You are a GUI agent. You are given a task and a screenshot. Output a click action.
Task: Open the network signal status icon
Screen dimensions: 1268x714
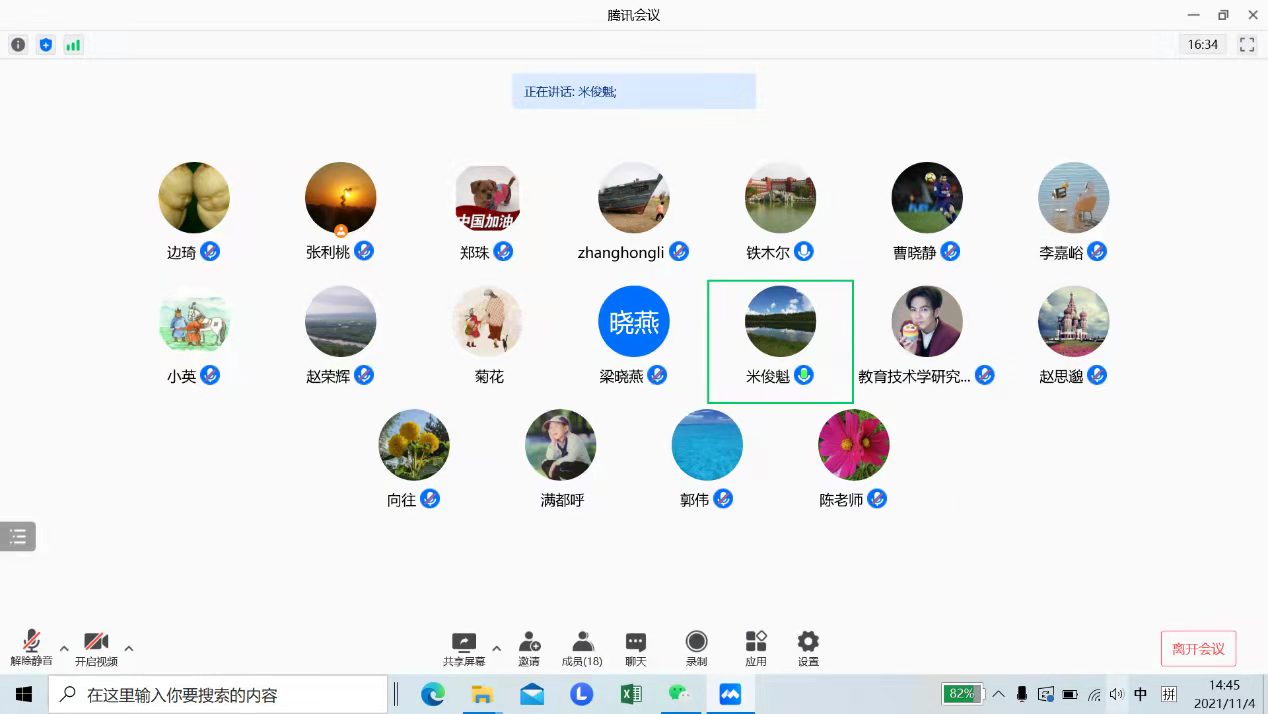(x=73, y=45)
